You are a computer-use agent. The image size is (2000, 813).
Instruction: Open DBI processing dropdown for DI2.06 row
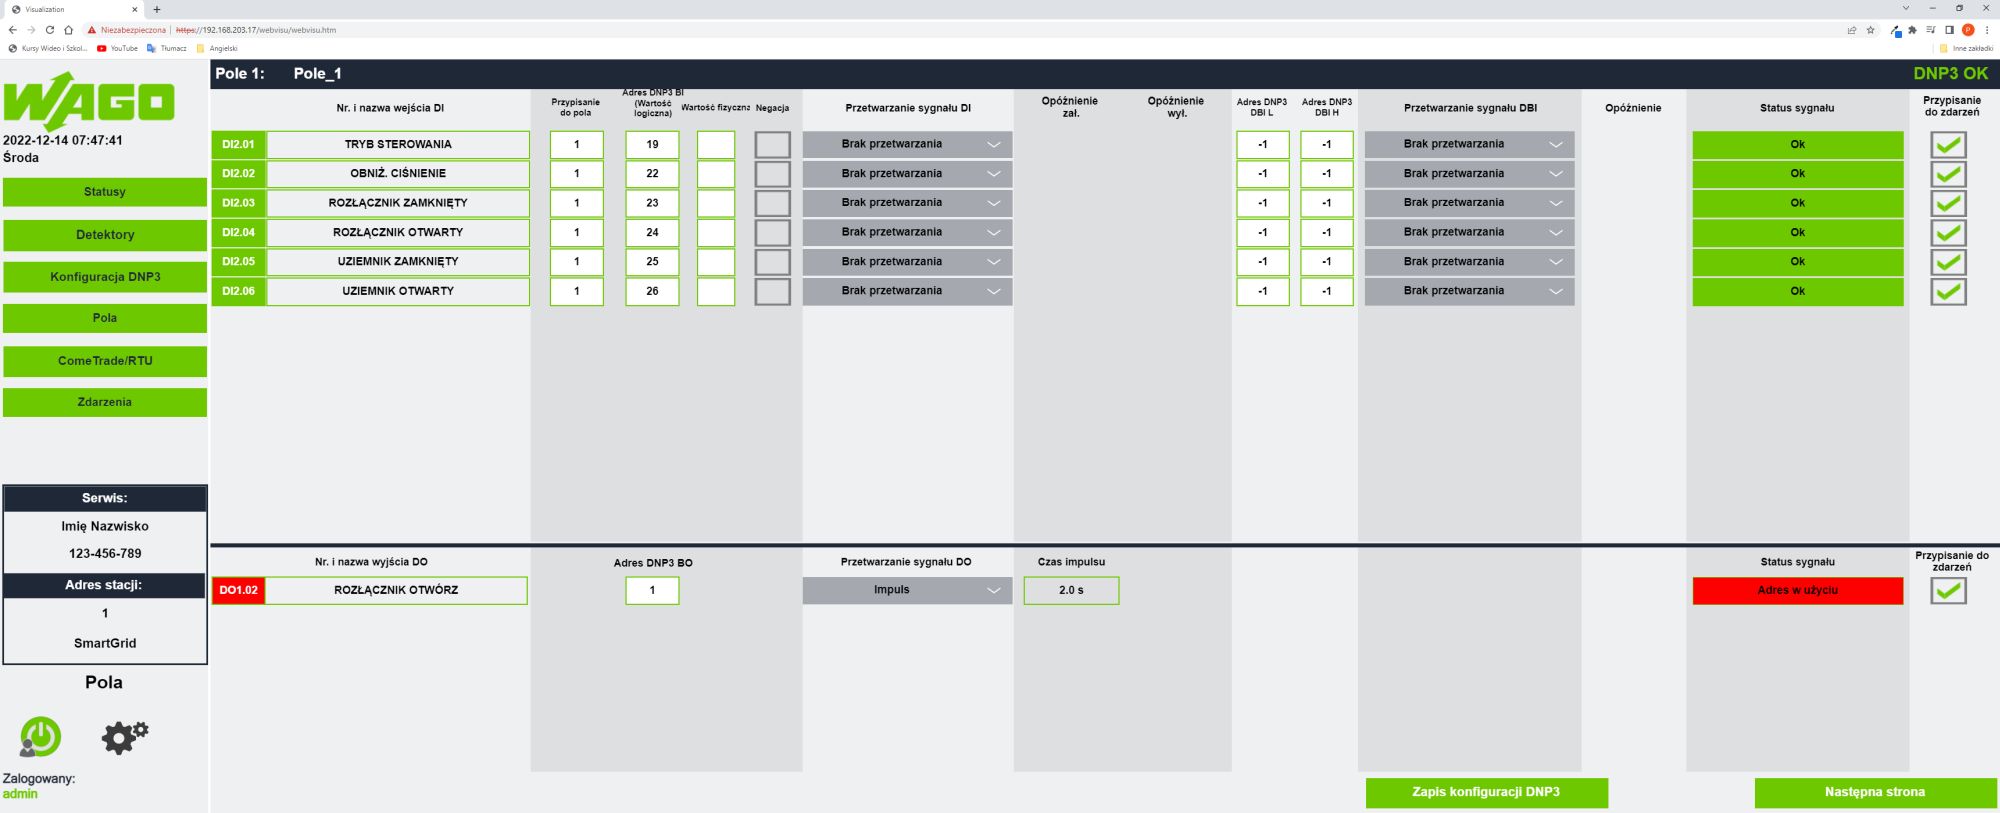click(x=1469, y=291)
